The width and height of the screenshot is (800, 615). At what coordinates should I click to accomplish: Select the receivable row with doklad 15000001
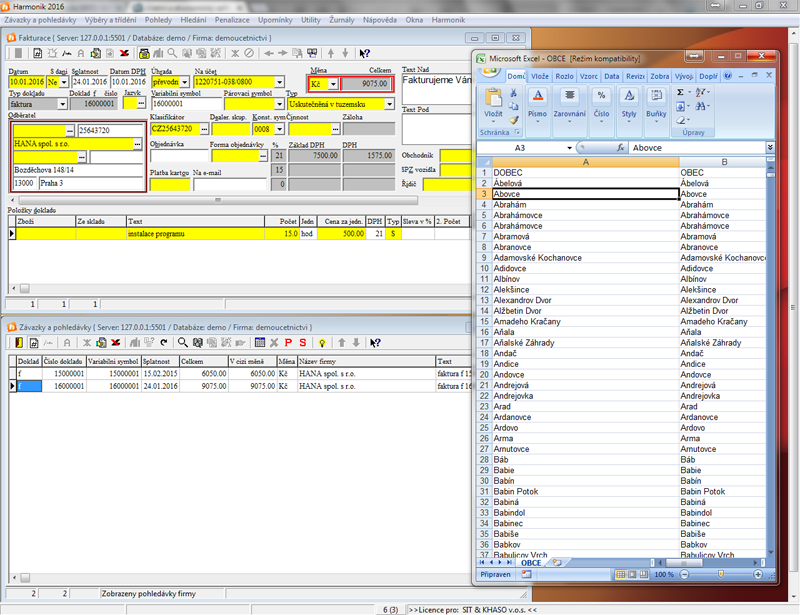coord(240,374)
